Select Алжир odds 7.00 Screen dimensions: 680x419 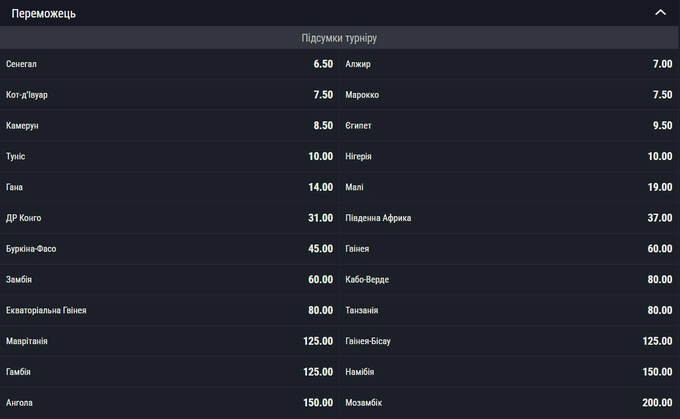click(509, 64)
